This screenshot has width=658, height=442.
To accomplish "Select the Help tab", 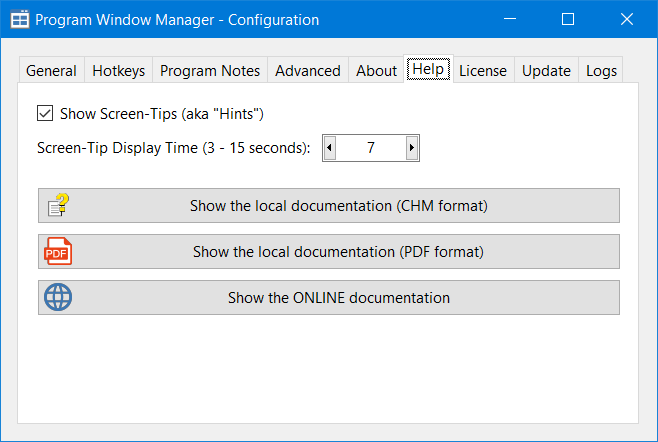I will (x=428, y=70).
